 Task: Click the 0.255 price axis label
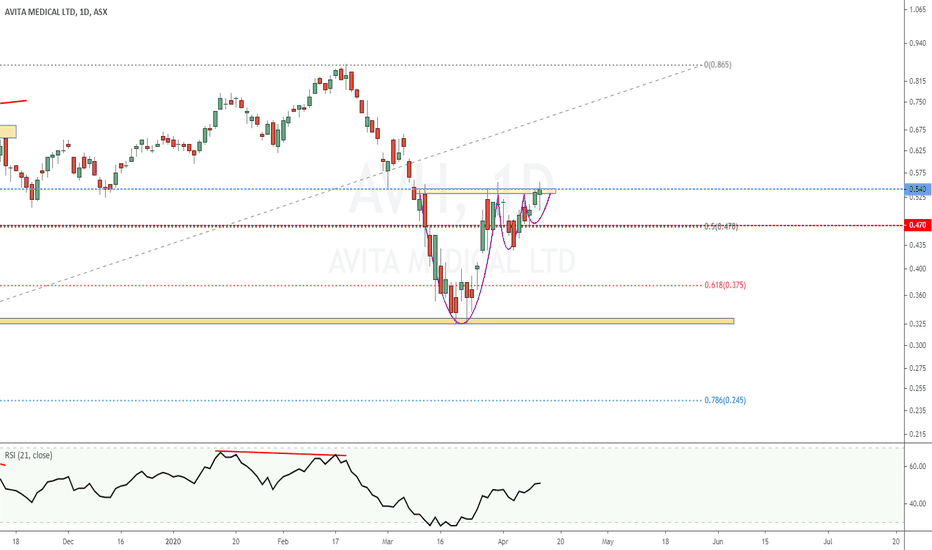(x=917, y=389)
